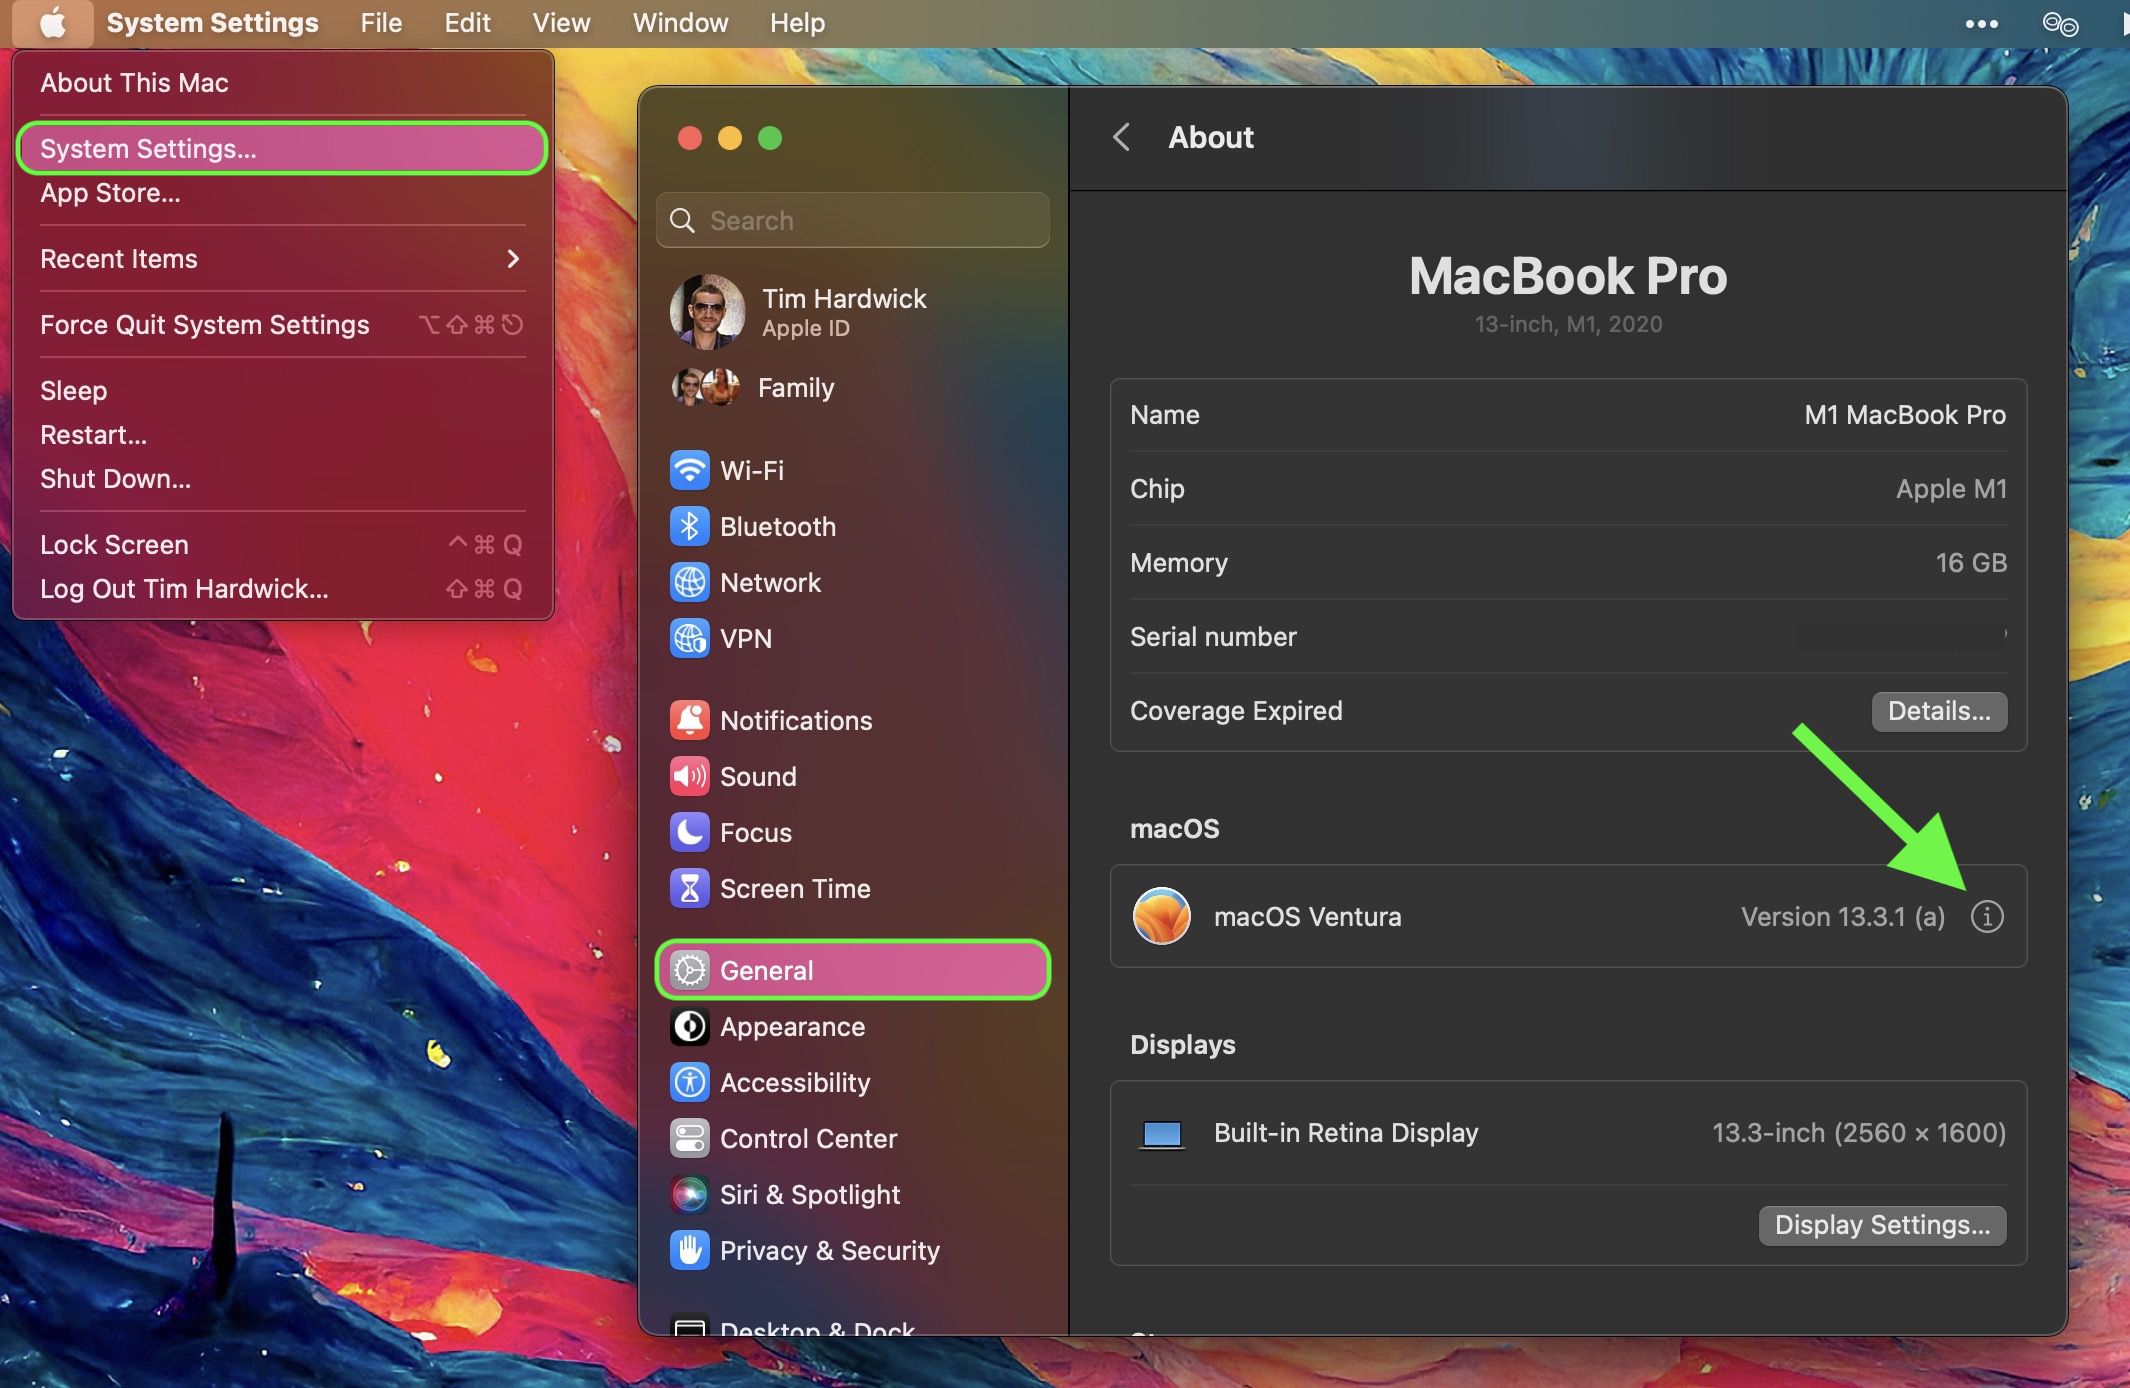Choose Force Quit System Settings
Image resolution: width=2130 pixels, height=1388 pixels.
click(282, 325)
